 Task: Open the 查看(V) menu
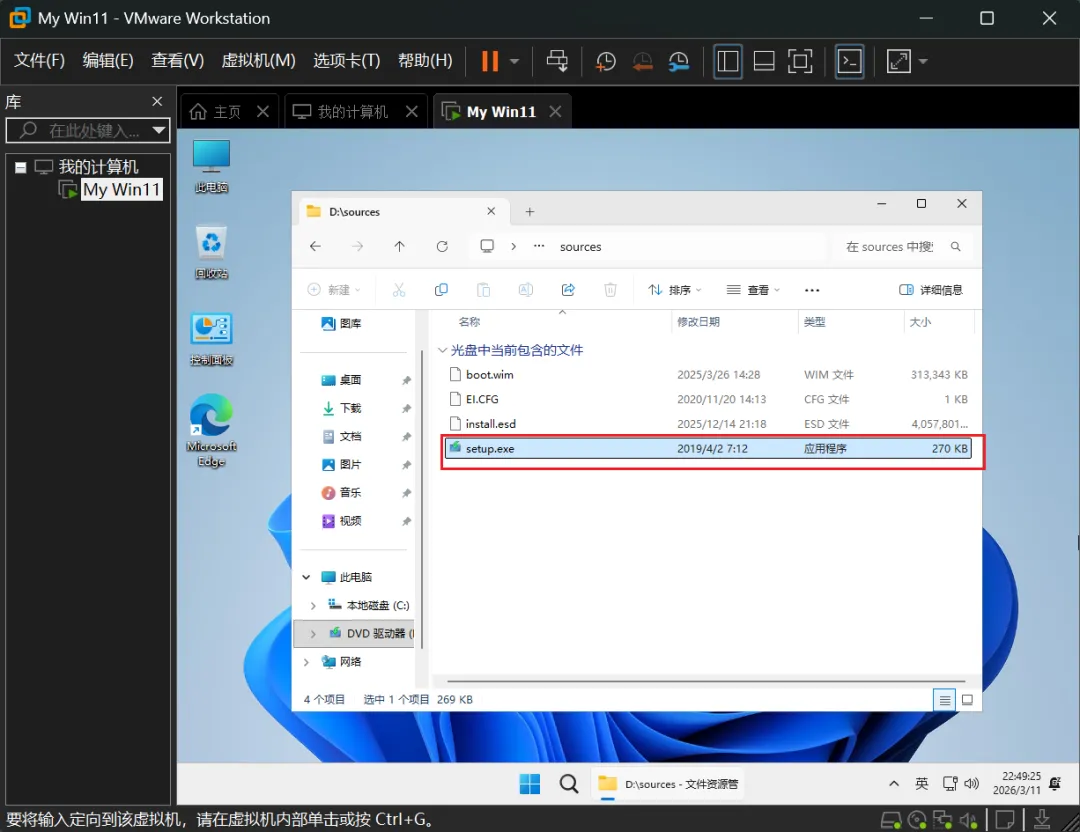coord(178,61)
